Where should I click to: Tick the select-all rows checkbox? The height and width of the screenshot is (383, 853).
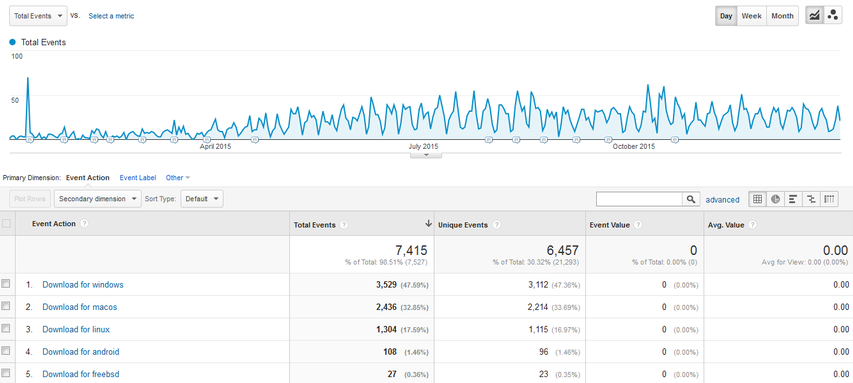tap(6, 223)
